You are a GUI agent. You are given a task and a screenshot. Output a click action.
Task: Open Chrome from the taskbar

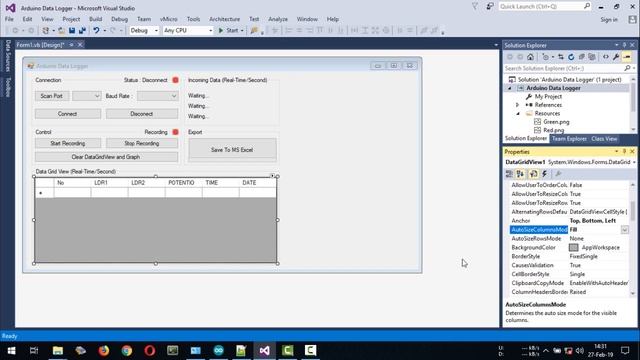[127, 350]
